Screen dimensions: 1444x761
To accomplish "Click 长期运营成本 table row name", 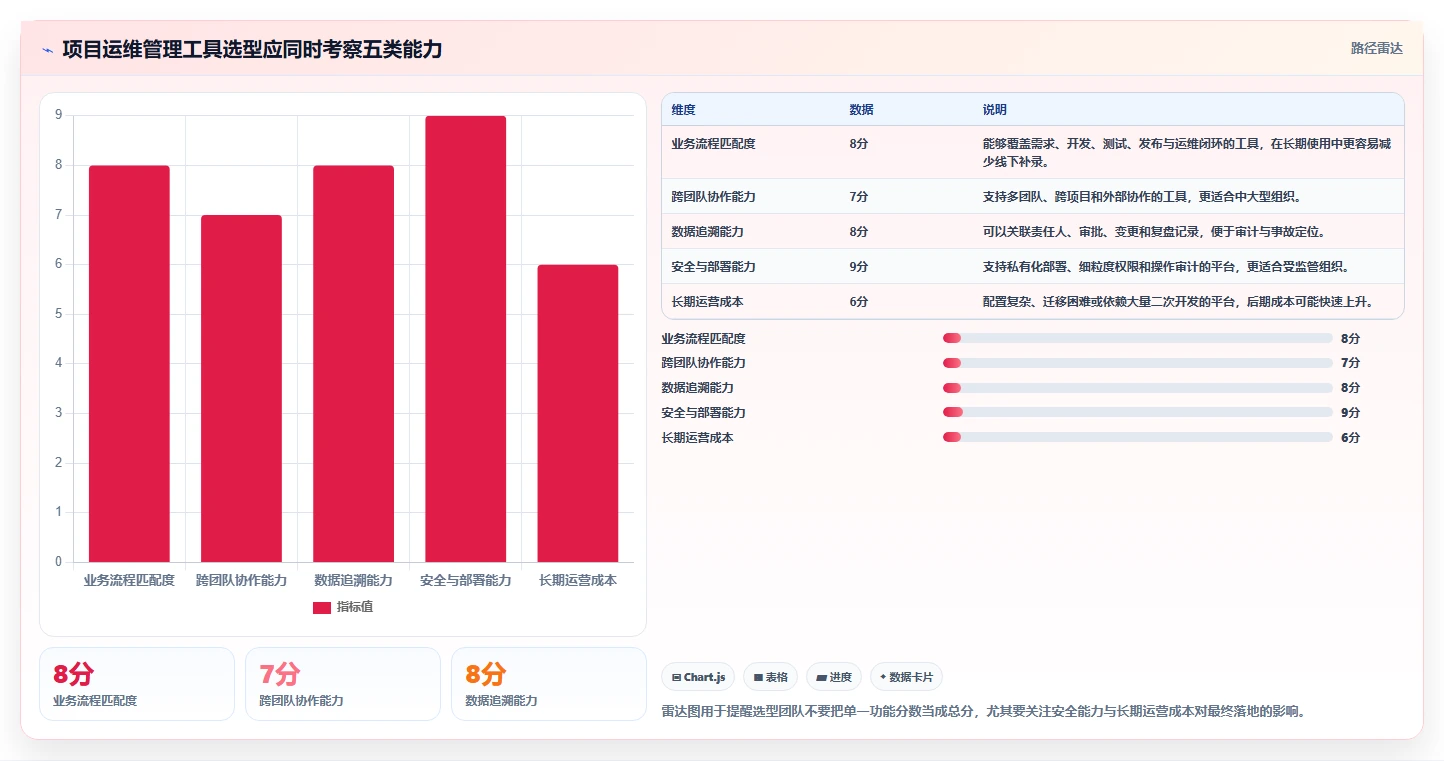I will pyautogui.click(x=708, y=302).
